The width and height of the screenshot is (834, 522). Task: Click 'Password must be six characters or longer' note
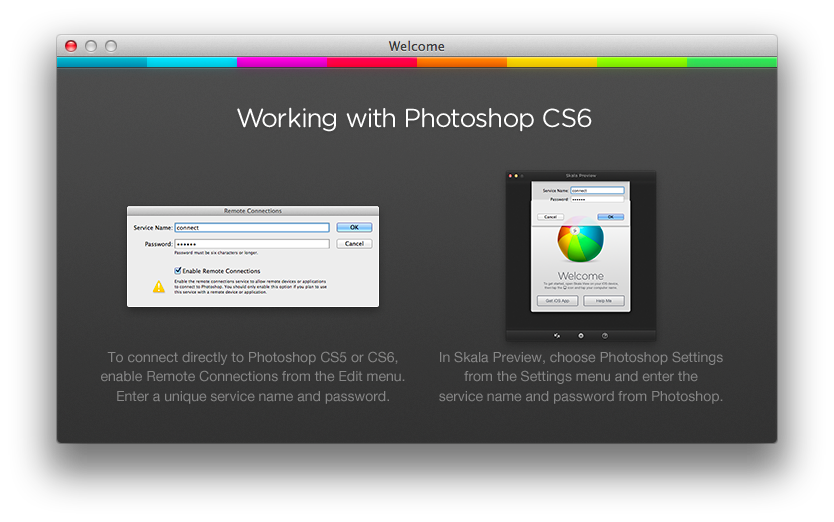216,253
